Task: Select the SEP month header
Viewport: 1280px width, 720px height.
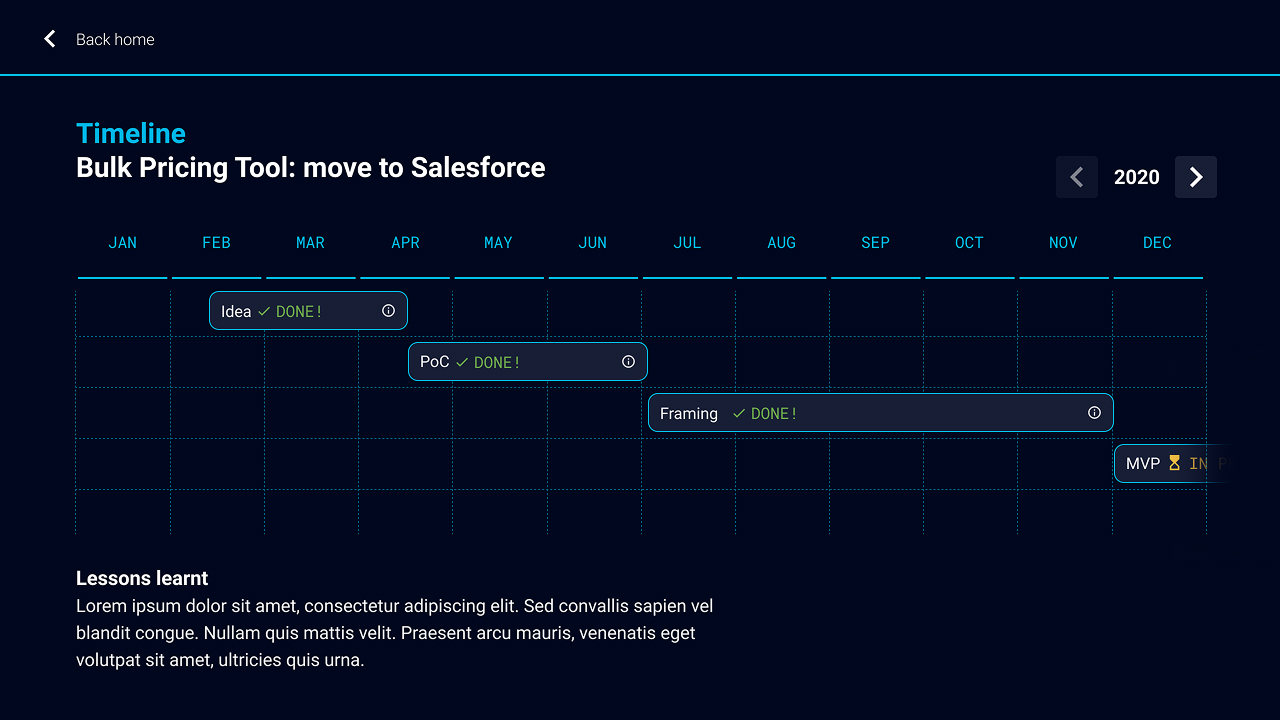Action: click(x=875, y=243)
